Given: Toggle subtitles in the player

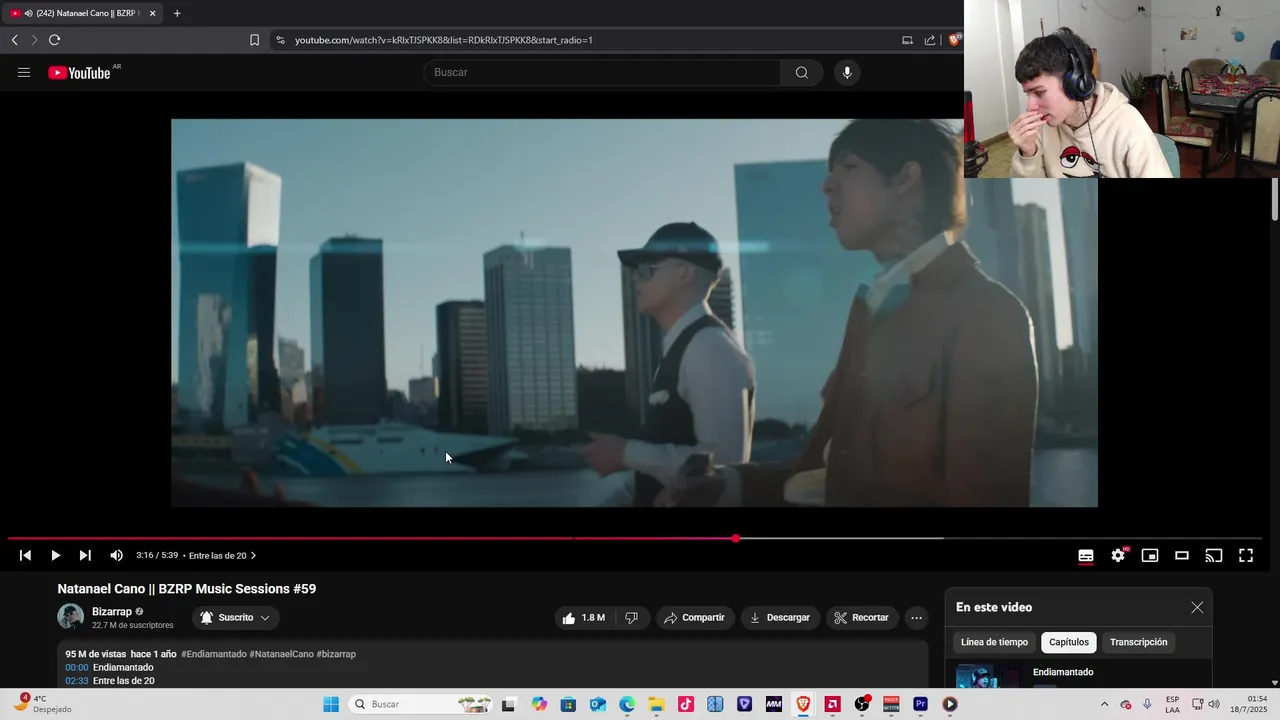Looking at the screenshot, I should [x=1086, y=555].
